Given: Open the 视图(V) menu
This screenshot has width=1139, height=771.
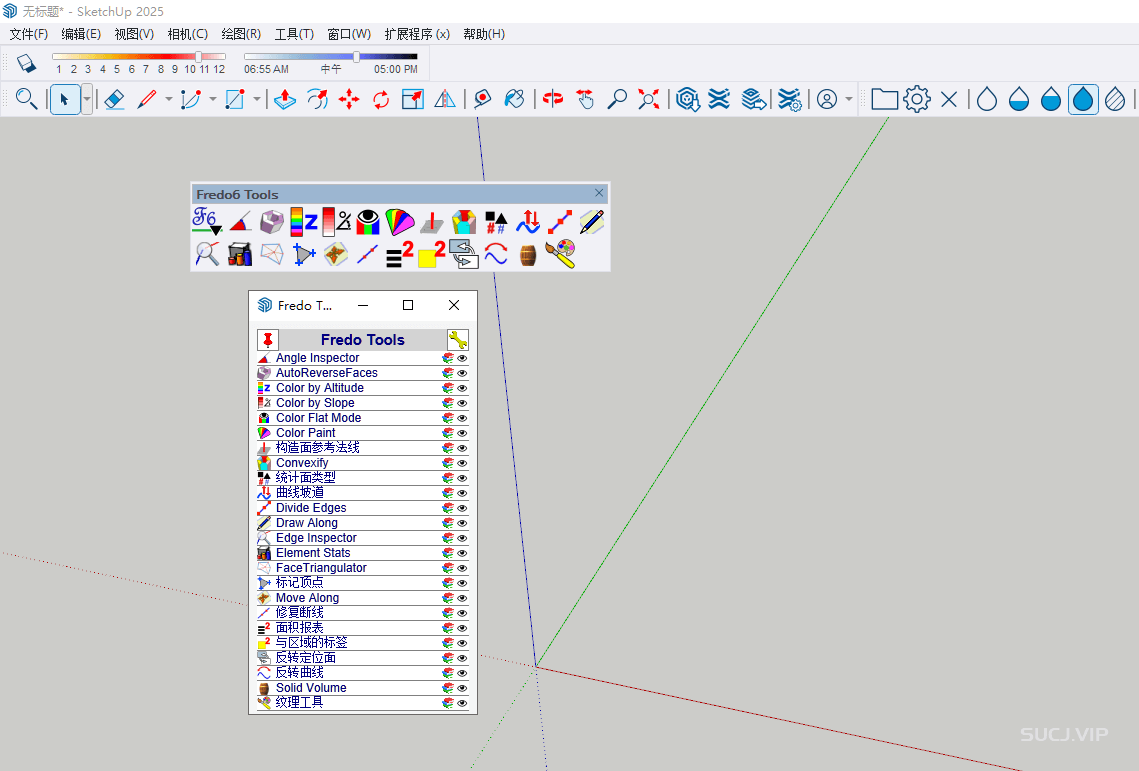Looking at the screenshot, I should pyautogui.click(x=134, y=34).
